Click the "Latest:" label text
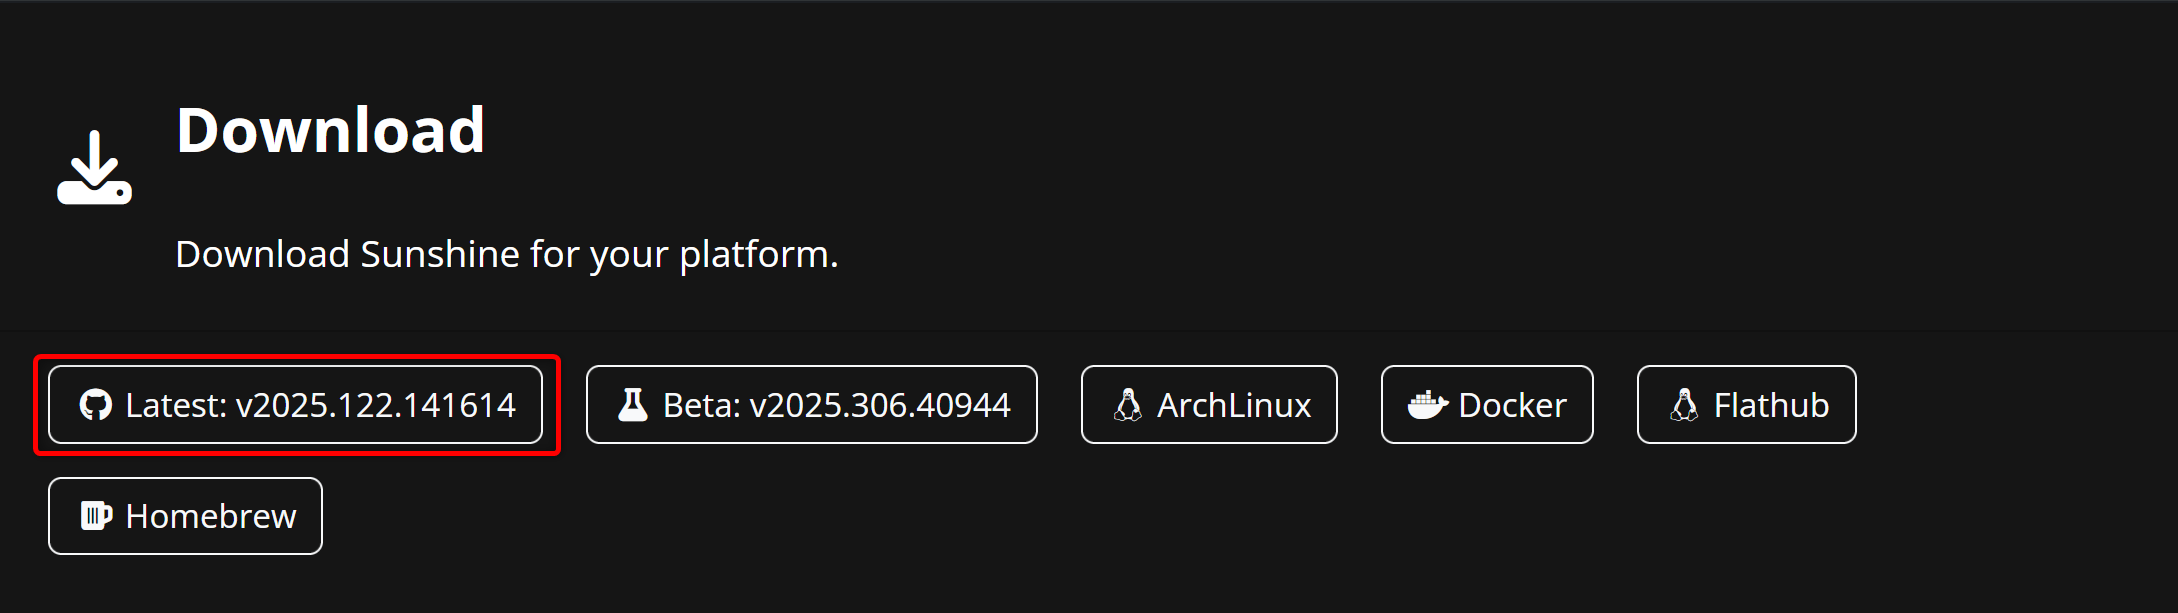This screenshot has height=613, width=2178. point(176,405)
